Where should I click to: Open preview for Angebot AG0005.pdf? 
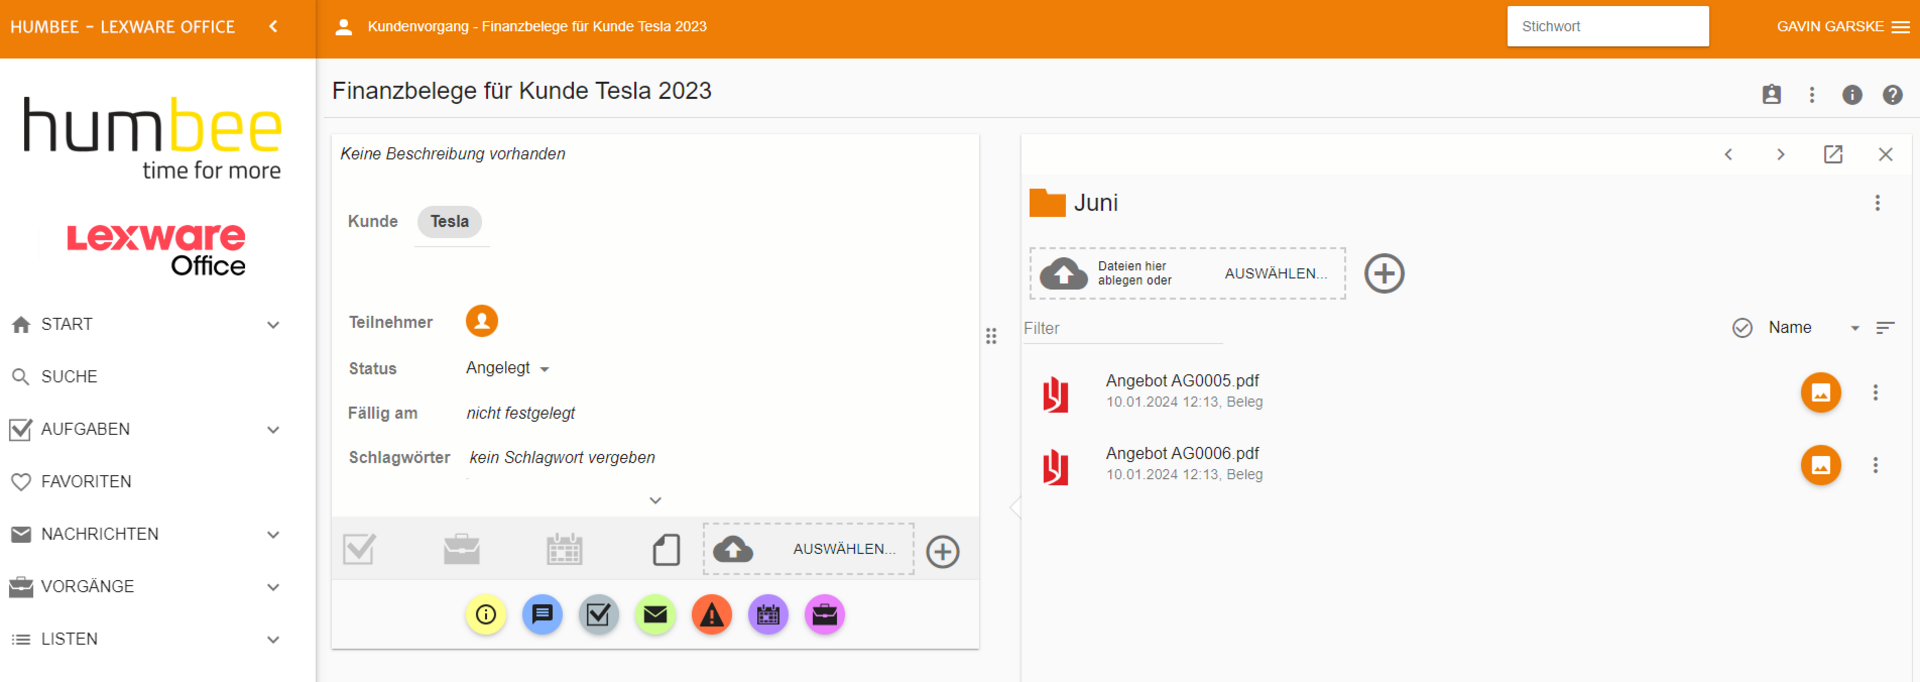[x=1820, y=393]
